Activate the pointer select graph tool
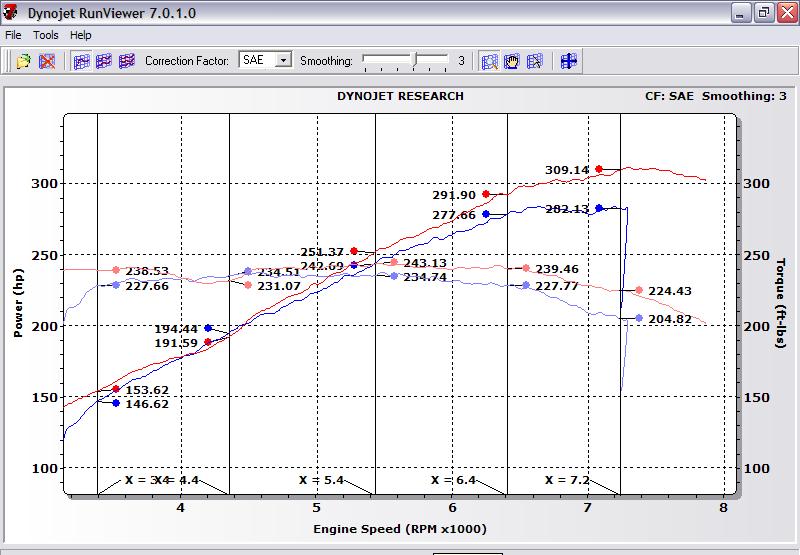 tap(534, 61)
